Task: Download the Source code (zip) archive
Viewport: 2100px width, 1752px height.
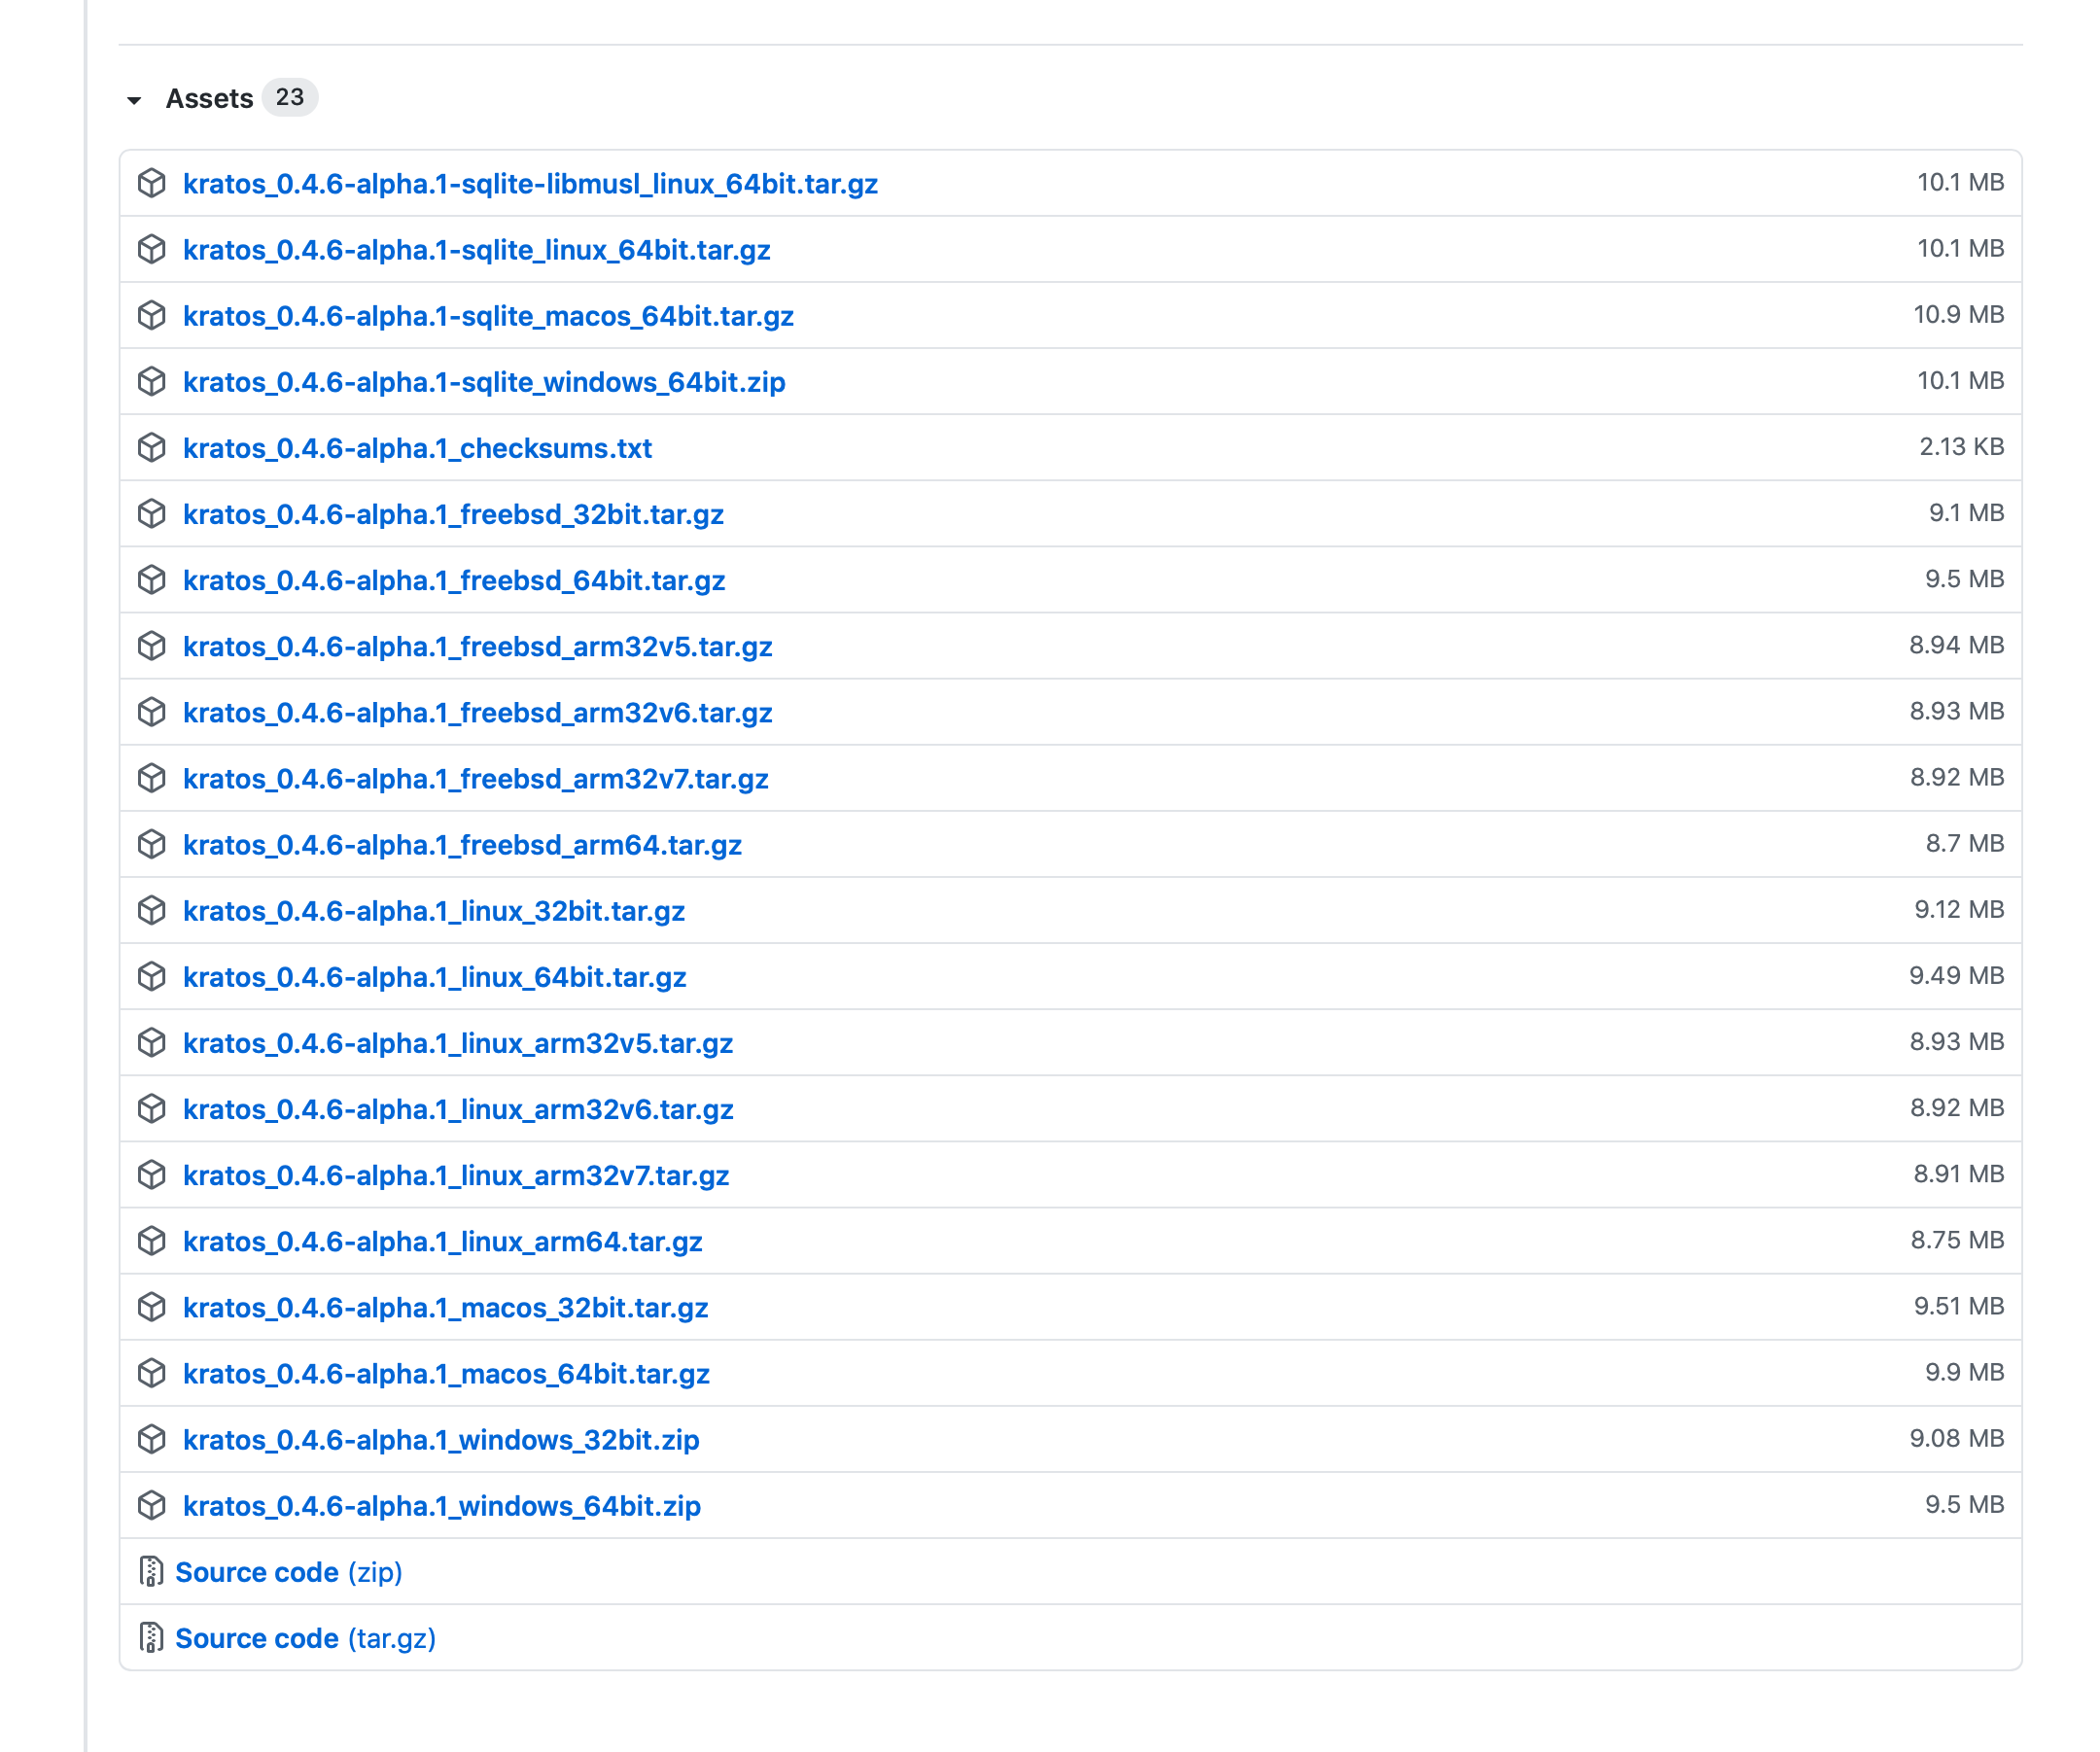Action: (x=256, y=1572)
